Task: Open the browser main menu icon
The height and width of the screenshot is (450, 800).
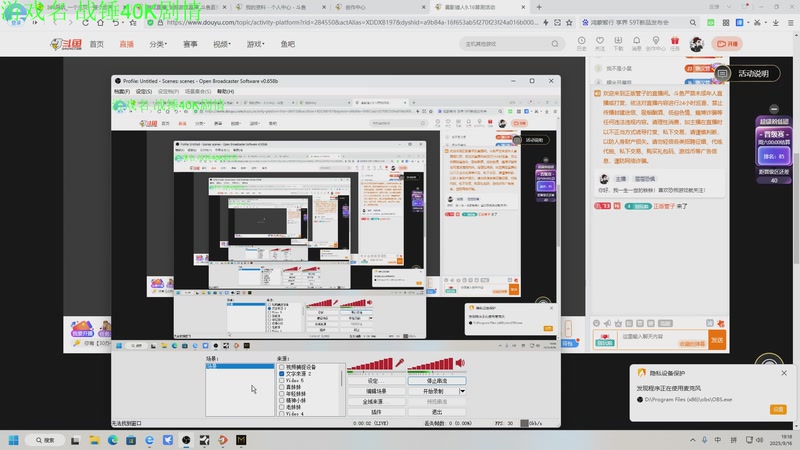Action: click(x=790, y=22)
